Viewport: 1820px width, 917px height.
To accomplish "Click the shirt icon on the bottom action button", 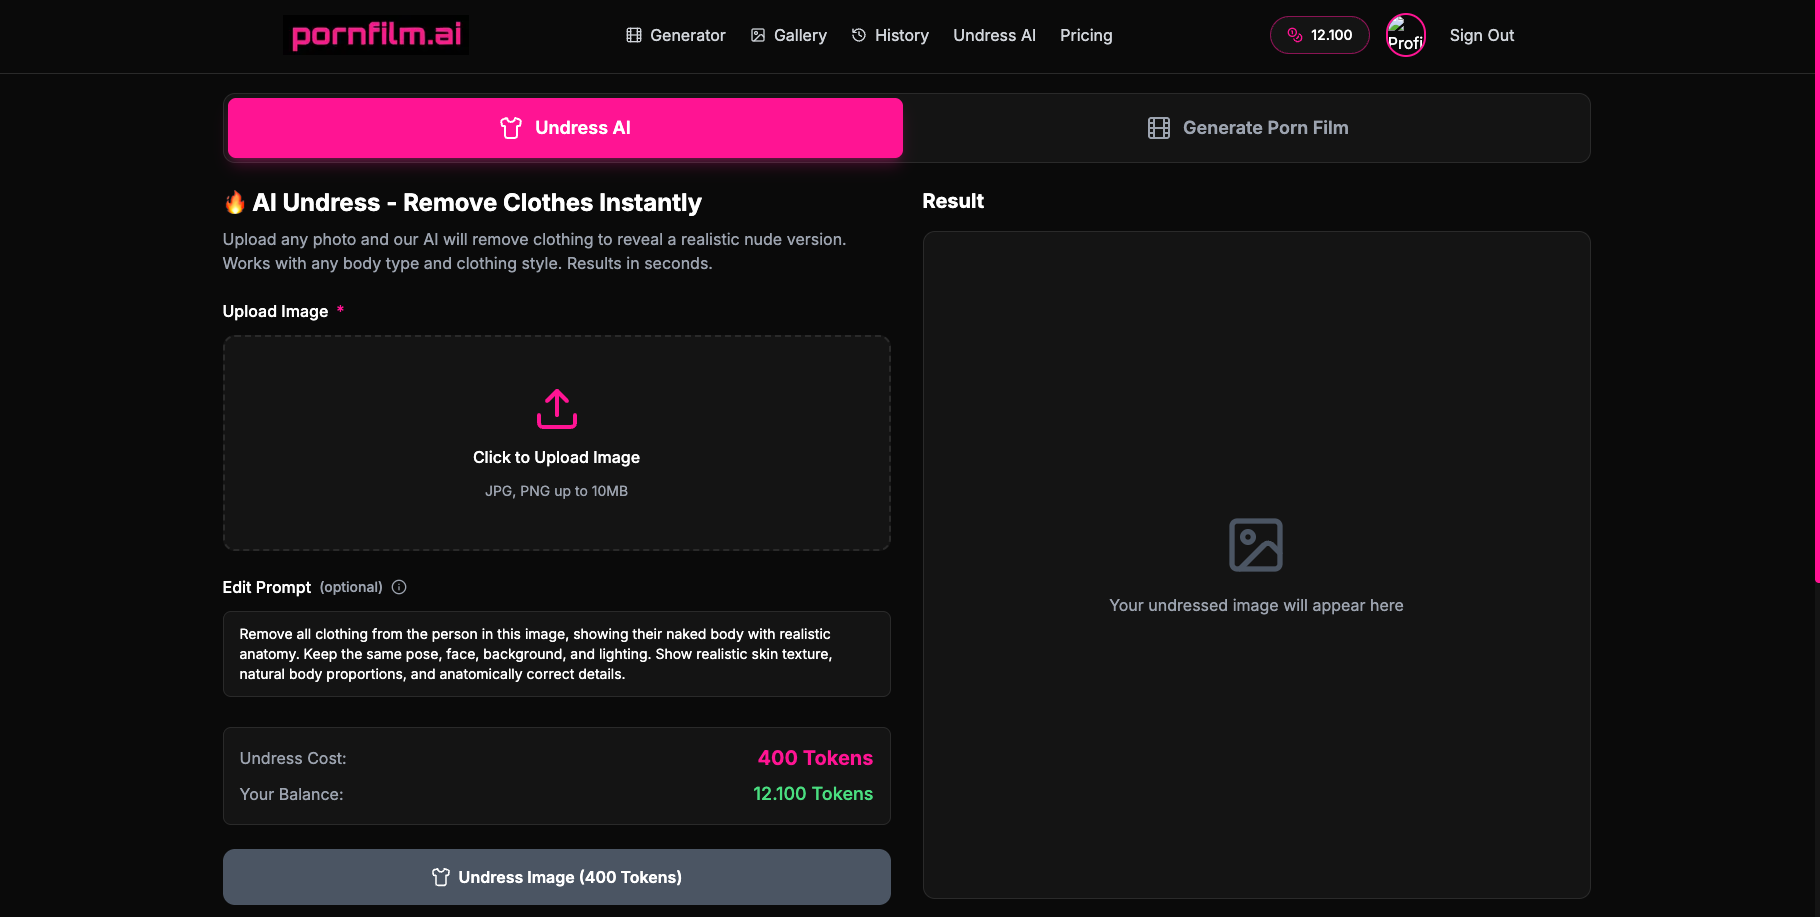I will 441,877.
